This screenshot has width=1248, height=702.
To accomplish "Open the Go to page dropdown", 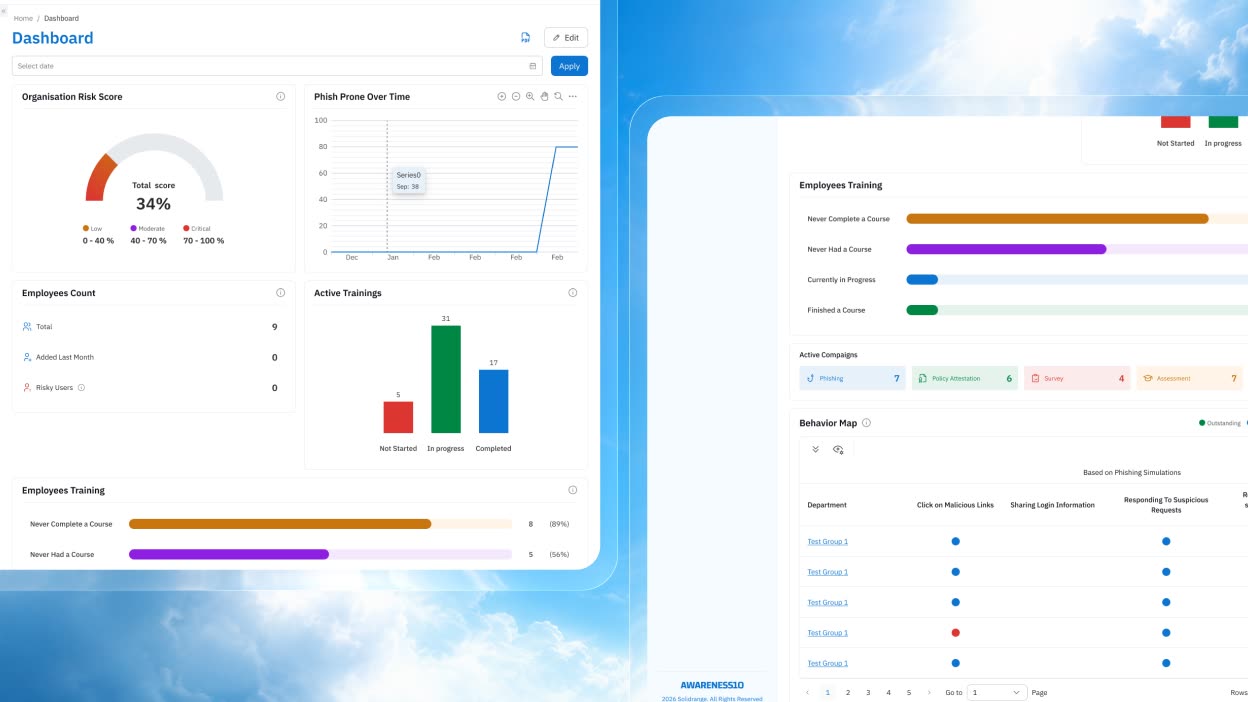I will click(x=997, y=692).
